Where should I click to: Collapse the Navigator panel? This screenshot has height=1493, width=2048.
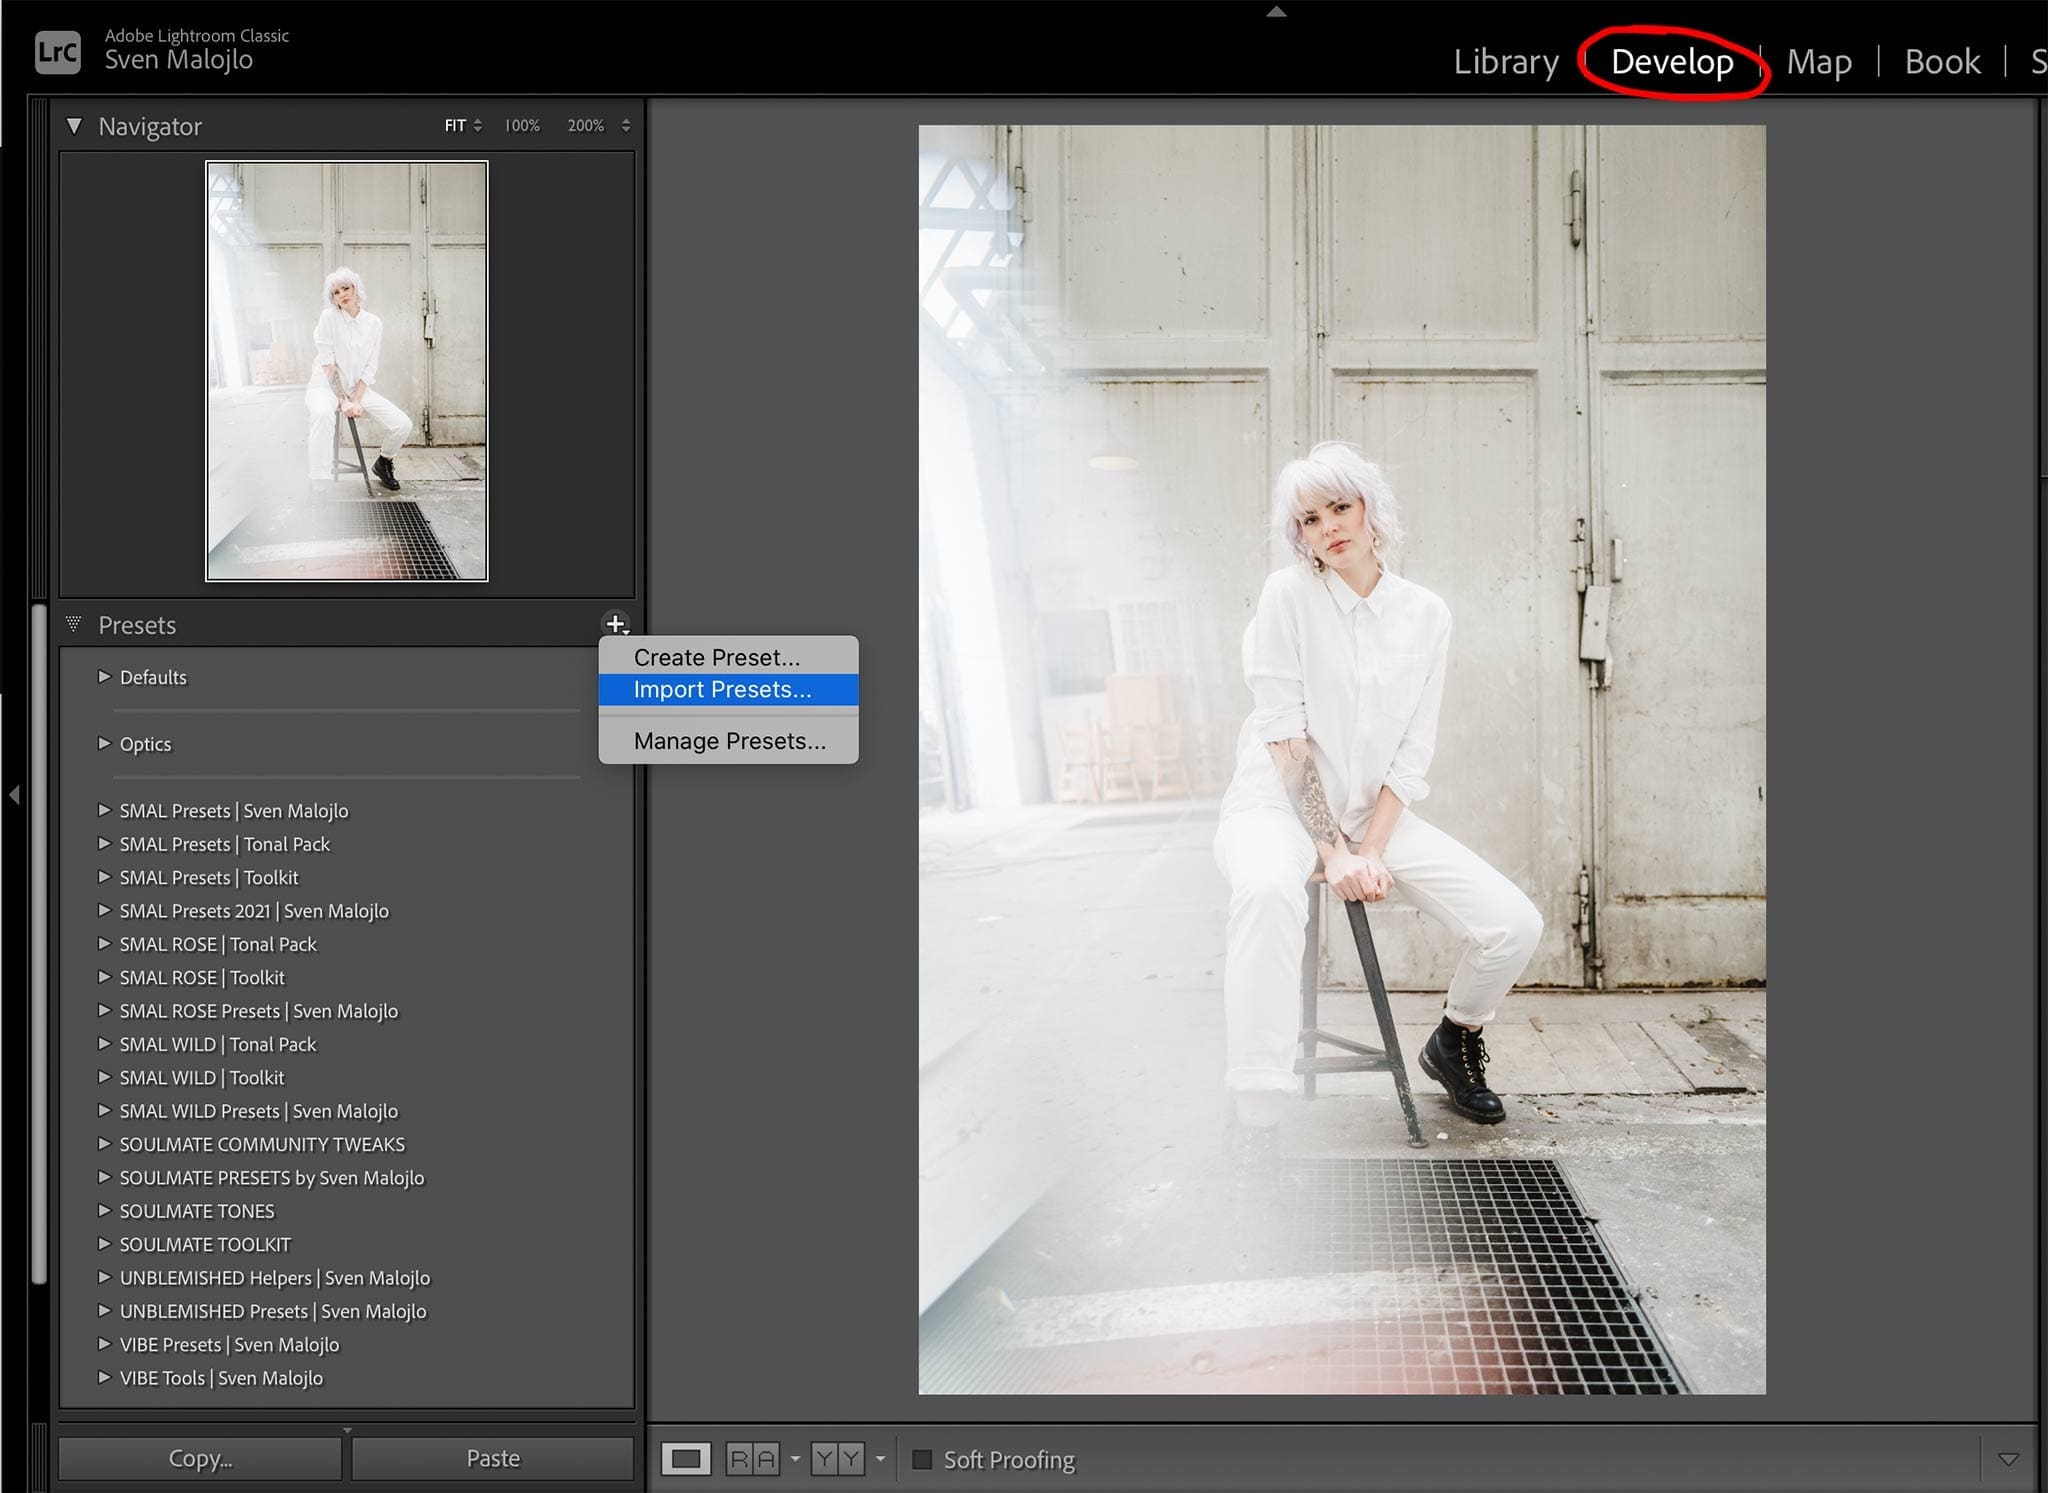(73, 126)
